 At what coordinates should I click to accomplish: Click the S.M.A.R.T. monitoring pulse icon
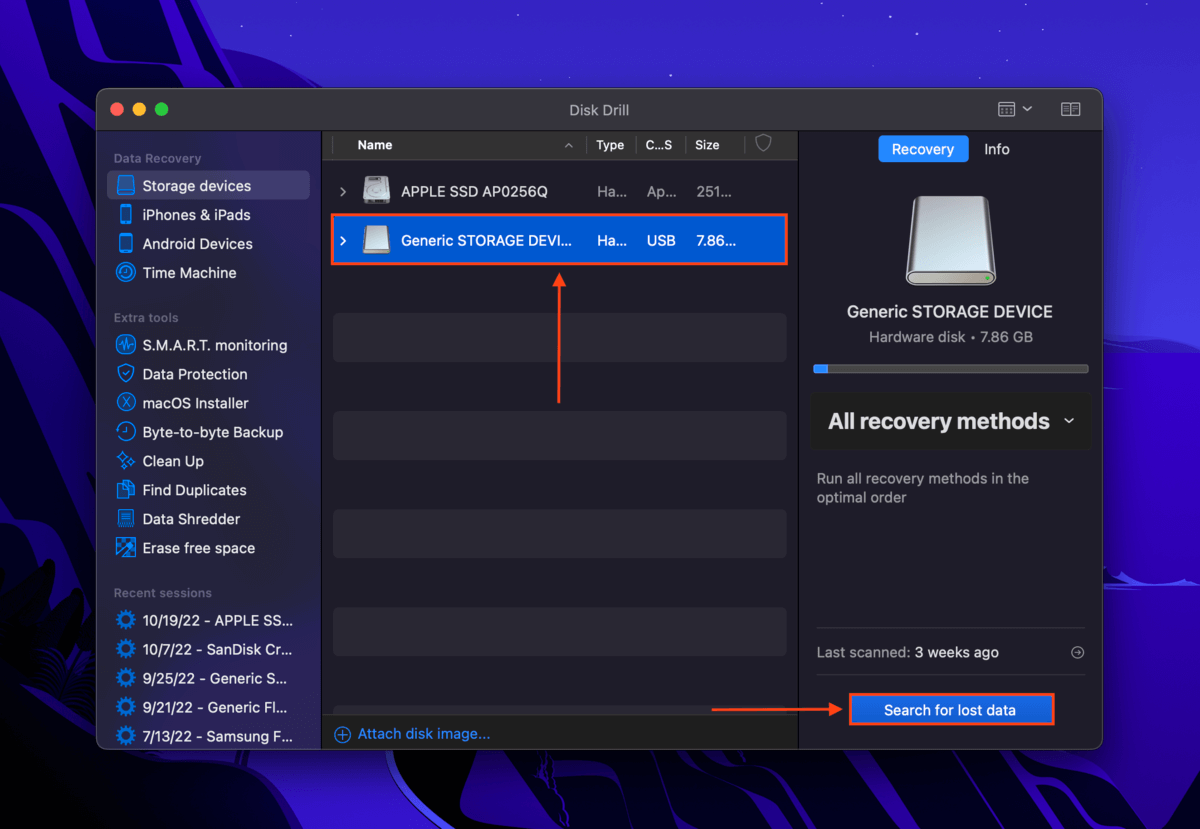126,345
